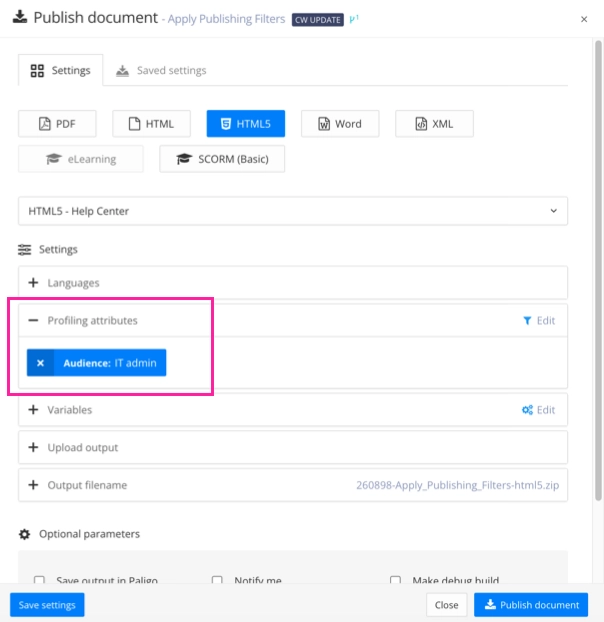Enable Notify me checkbox
Viewport: 604px width, 622px height.
(x=217, y=580)
